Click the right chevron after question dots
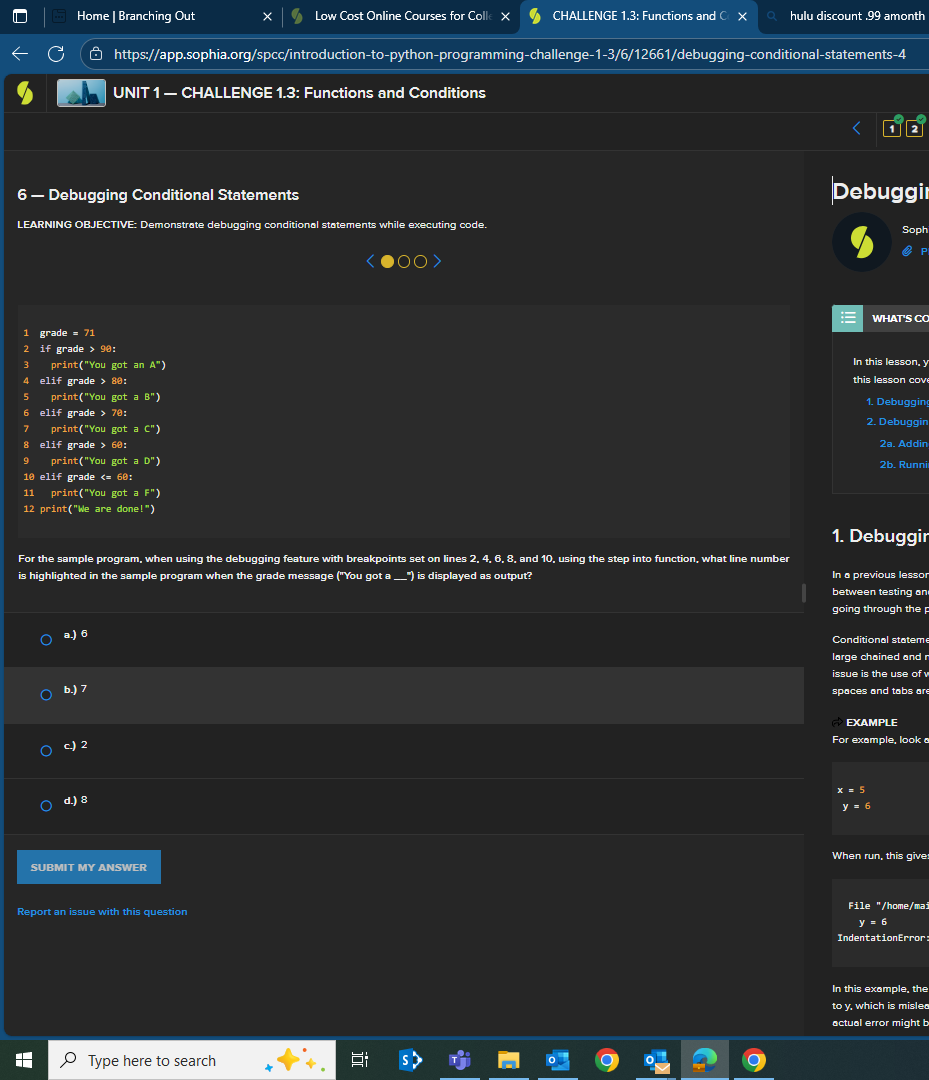The height and width of the screenshot is (1080, 929). [437, 261]
